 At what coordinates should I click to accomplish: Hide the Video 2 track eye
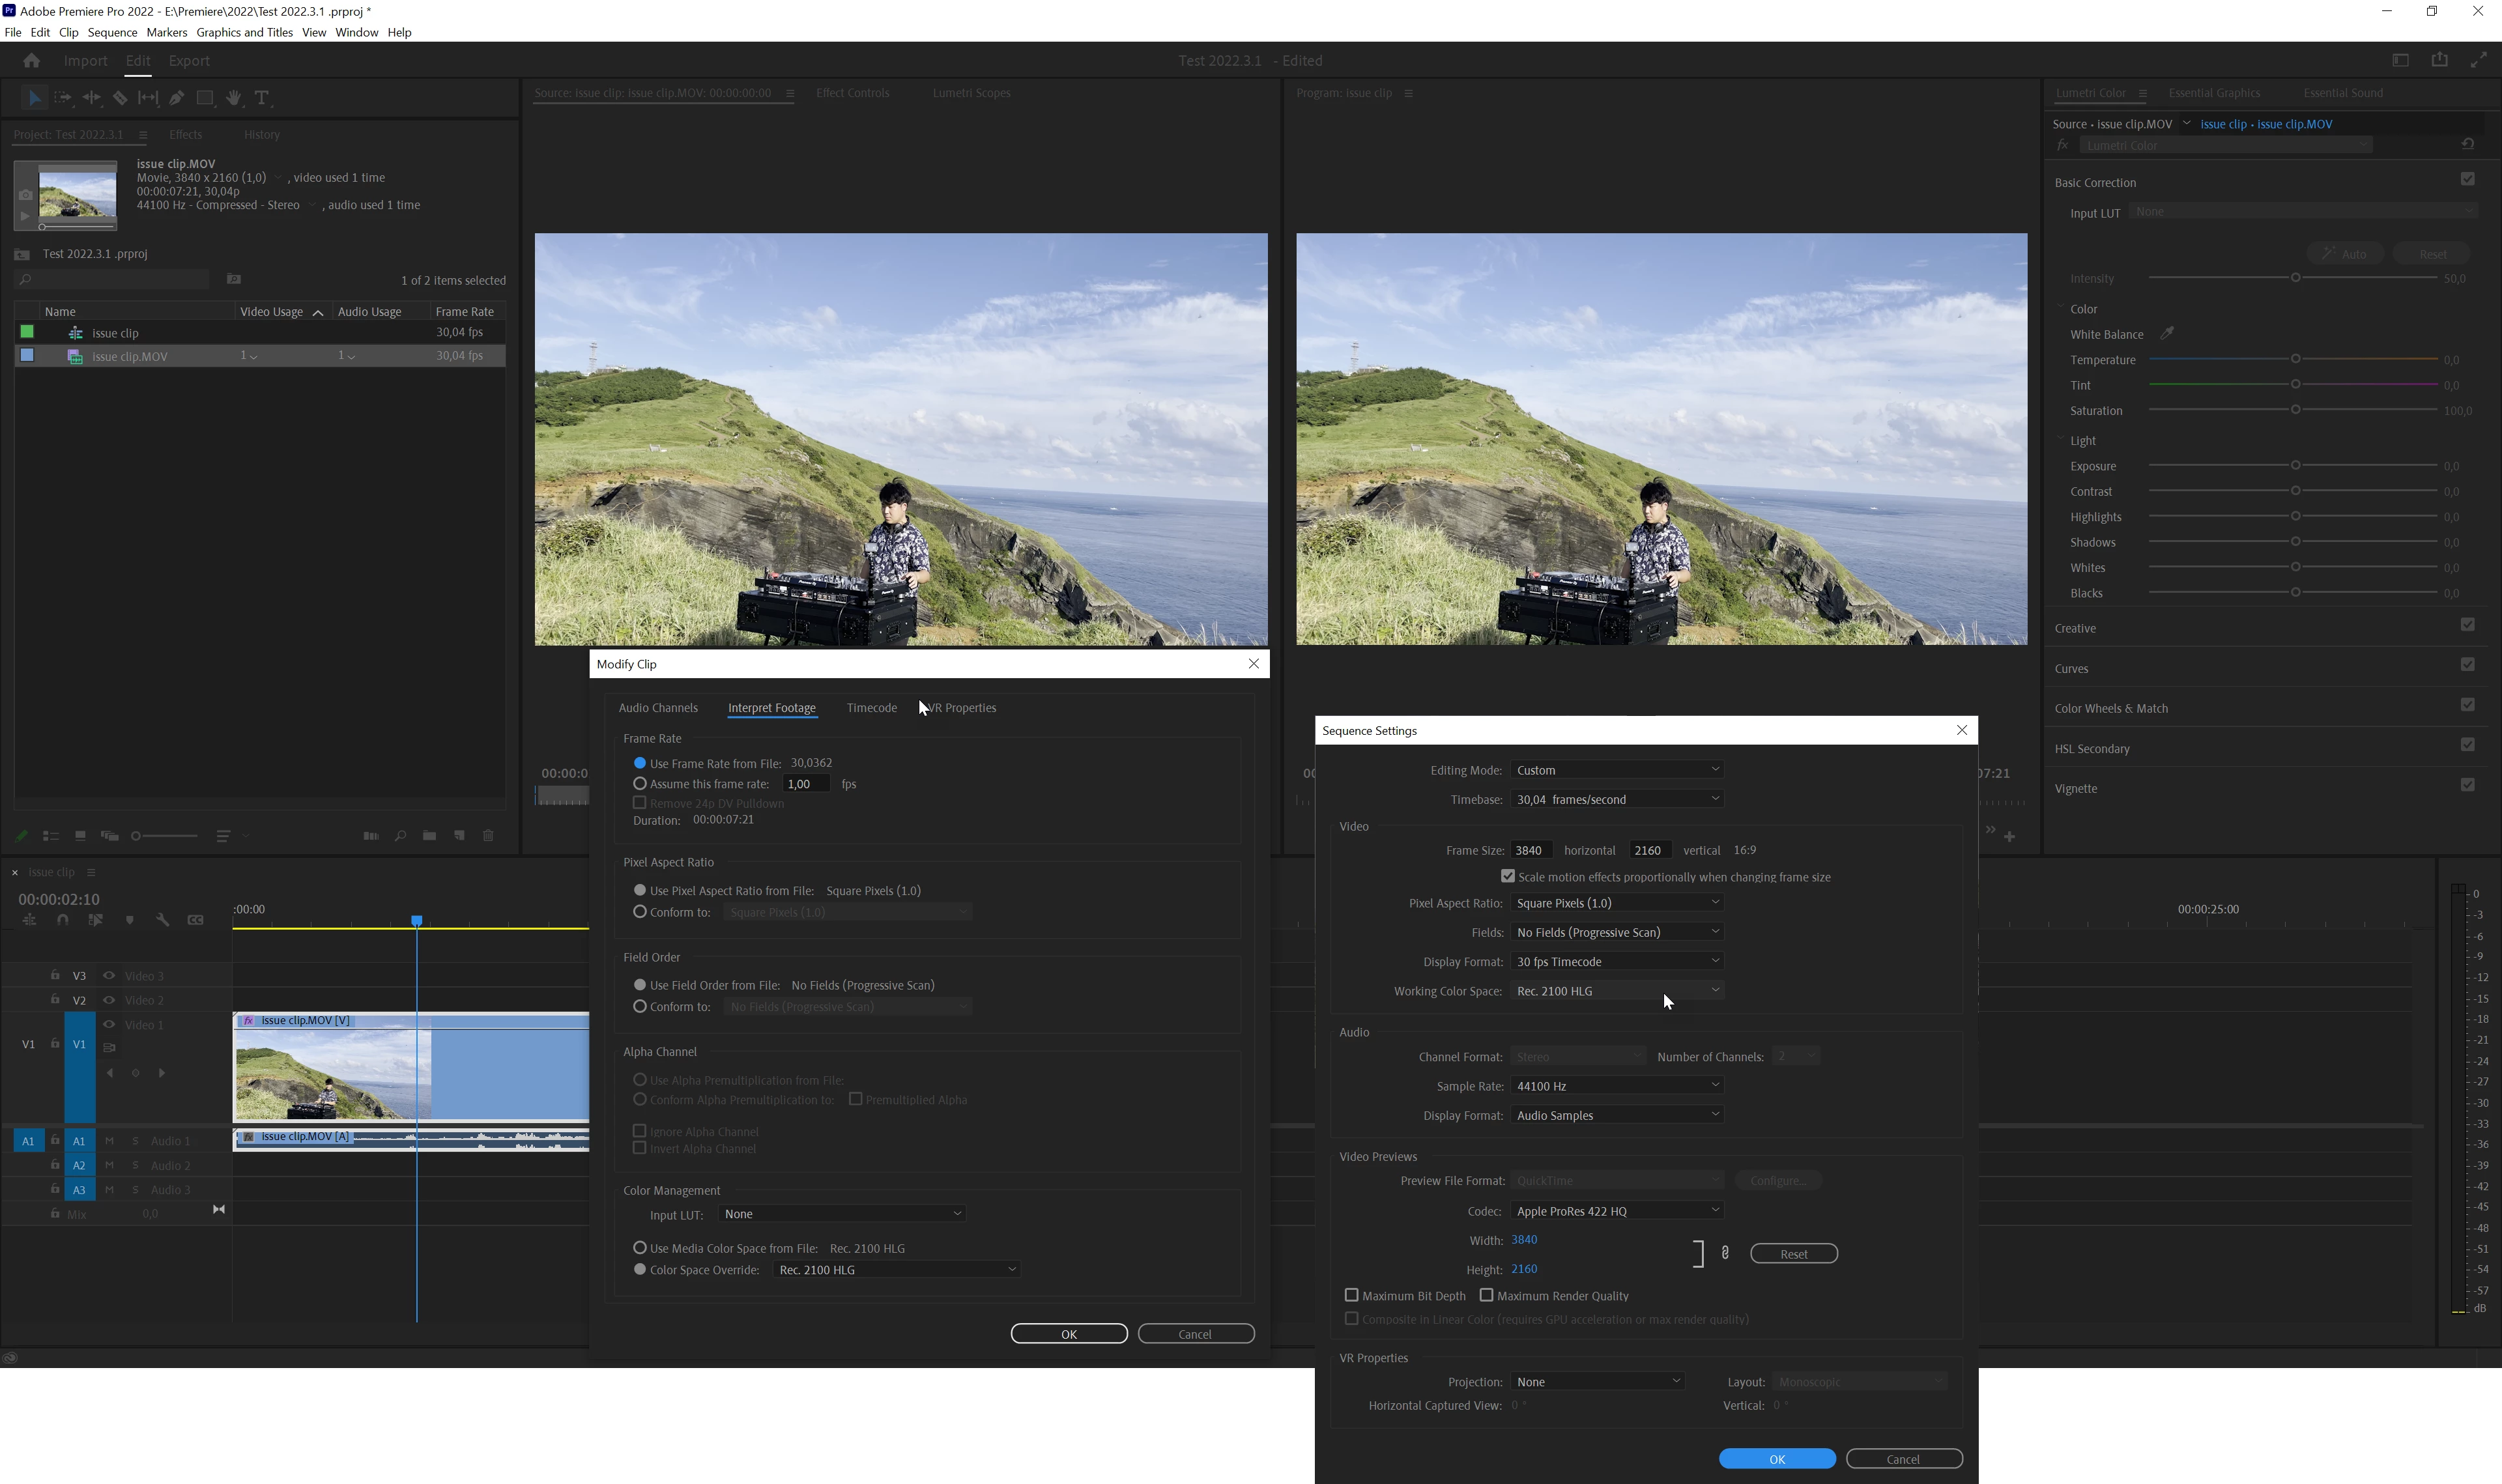tap(109, 1000)
